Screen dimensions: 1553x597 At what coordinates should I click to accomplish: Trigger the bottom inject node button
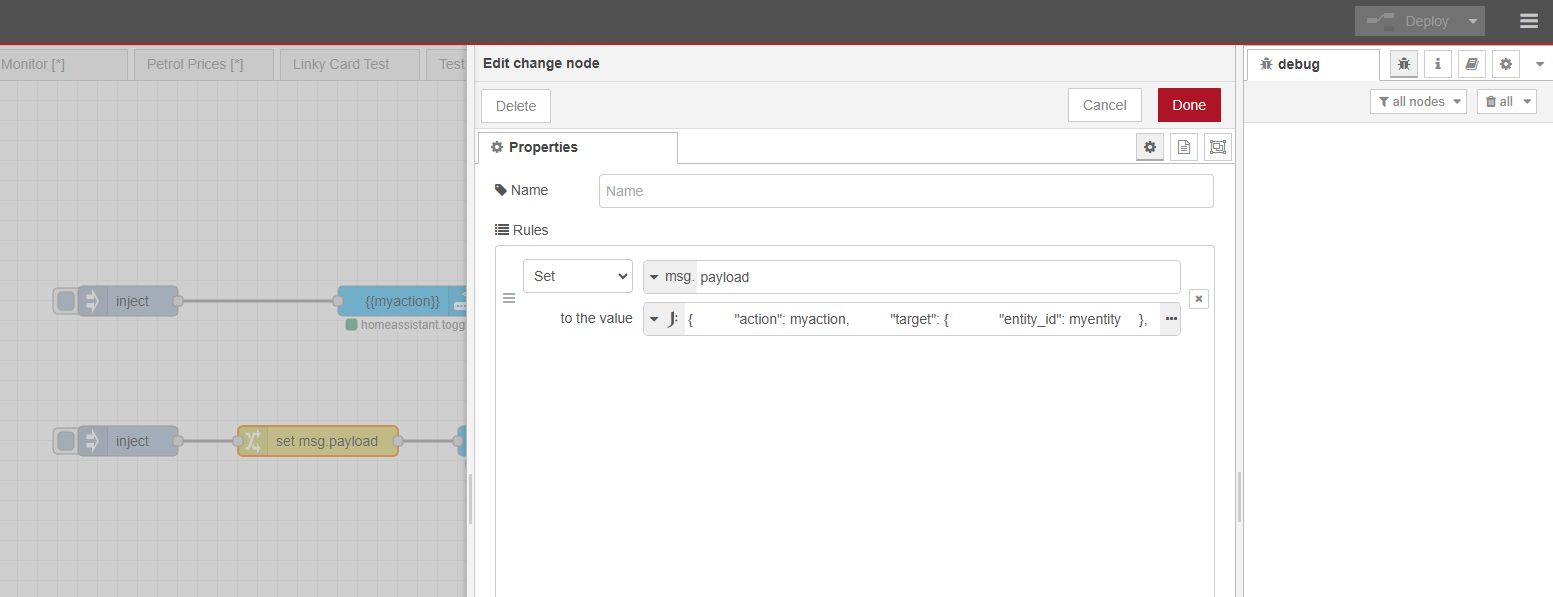[x=66, y=441]
